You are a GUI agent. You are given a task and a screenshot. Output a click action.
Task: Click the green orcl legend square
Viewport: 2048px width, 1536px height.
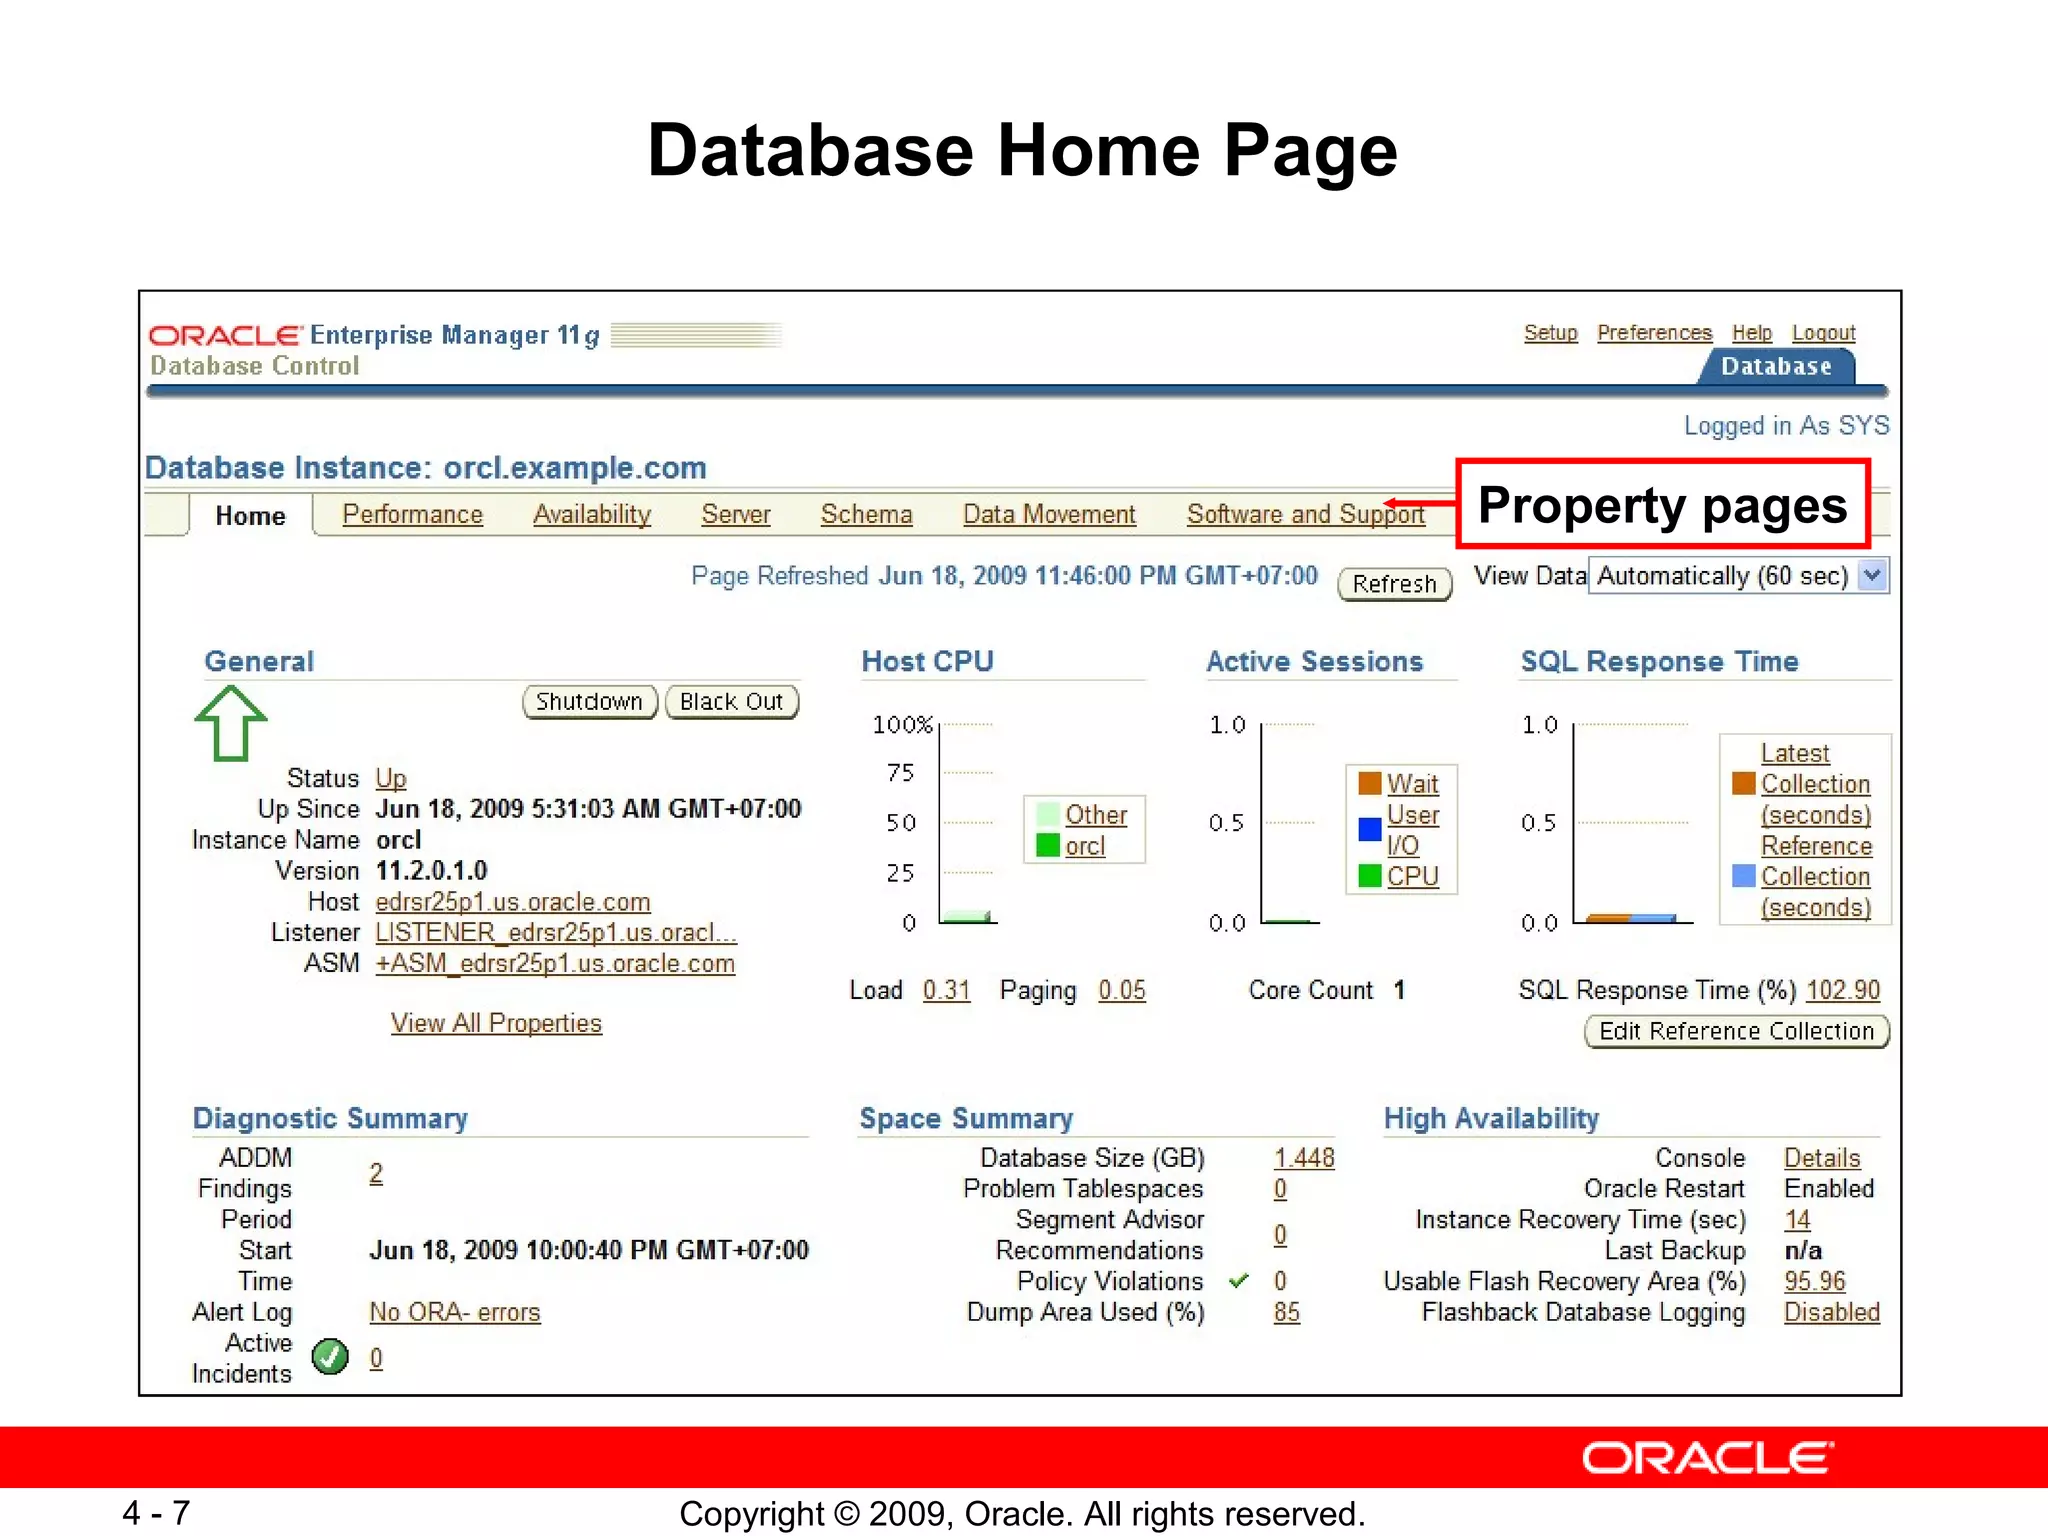click(1048, 846)
